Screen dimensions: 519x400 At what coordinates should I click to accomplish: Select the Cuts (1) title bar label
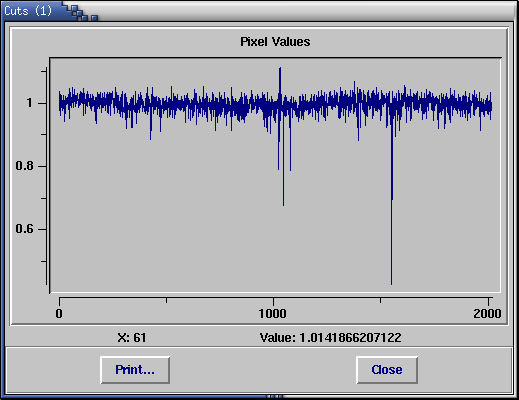28,11
